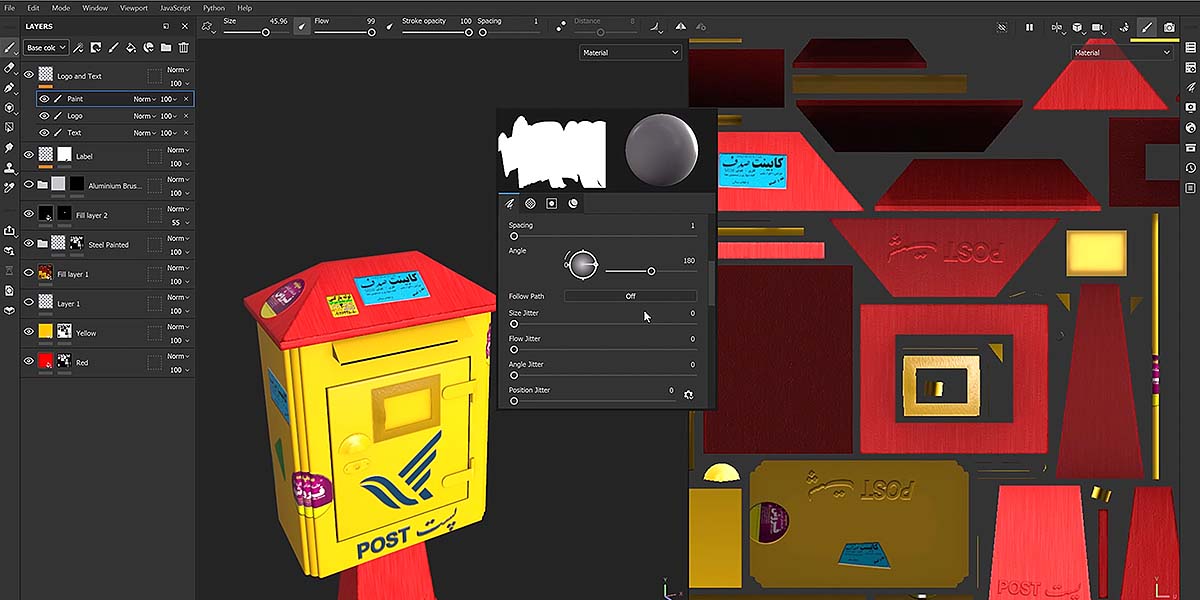
Task: Open Material dropdown in 2D viewport
Action: 1121,52
